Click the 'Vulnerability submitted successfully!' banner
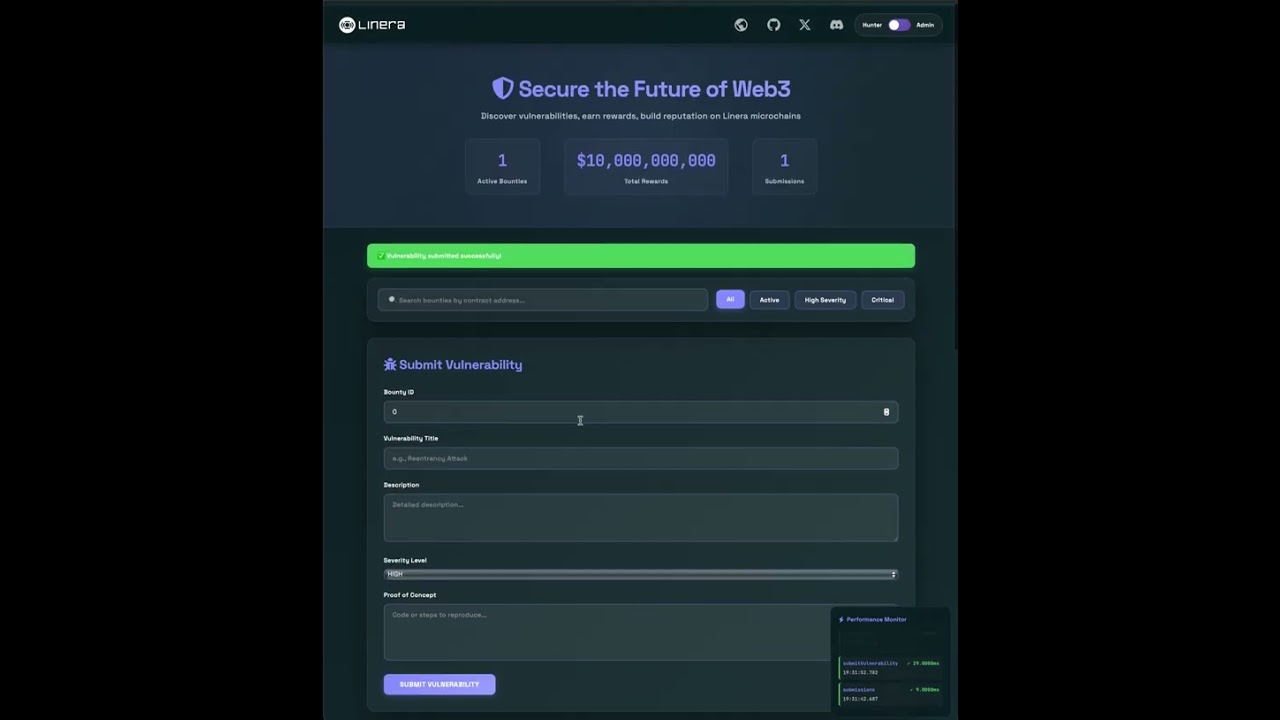The height and width of the screenshot is (720, 1280). pos(641,256)
